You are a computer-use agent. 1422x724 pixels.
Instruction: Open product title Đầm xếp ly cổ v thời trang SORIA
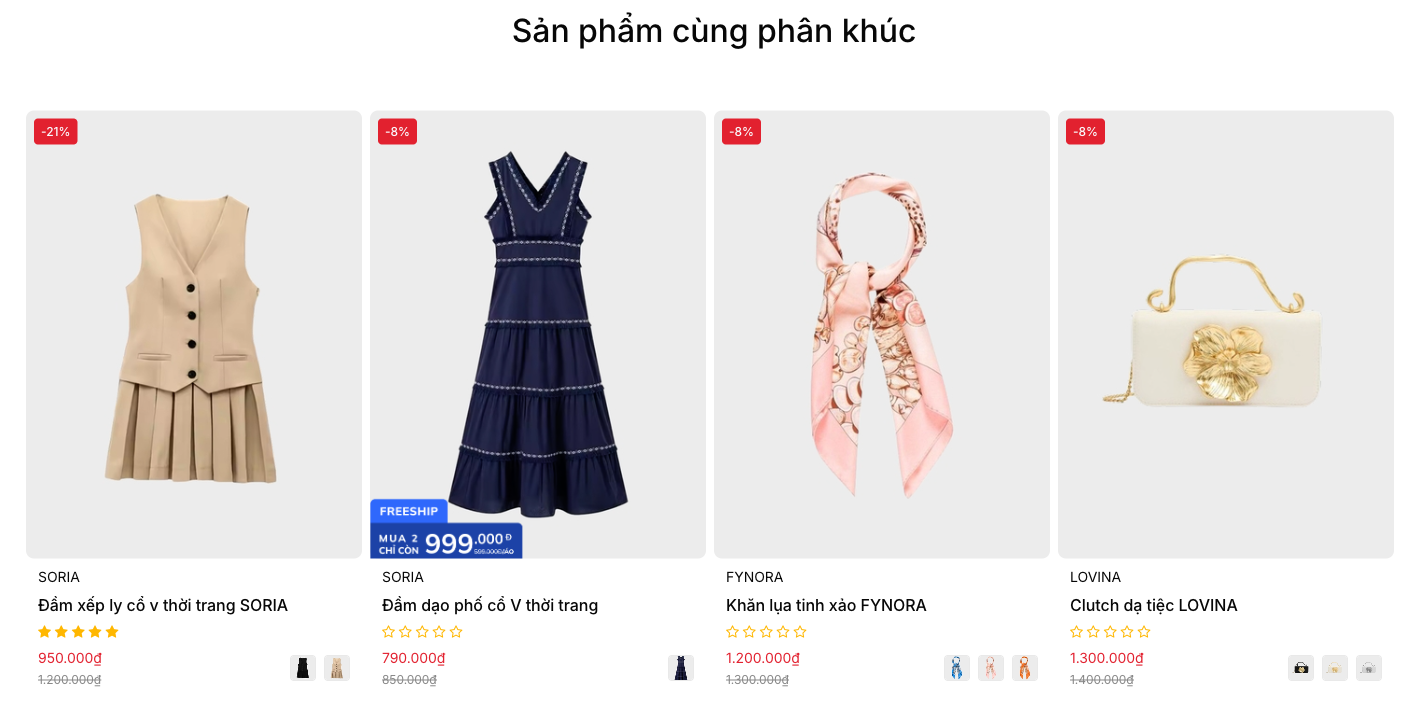163,605
